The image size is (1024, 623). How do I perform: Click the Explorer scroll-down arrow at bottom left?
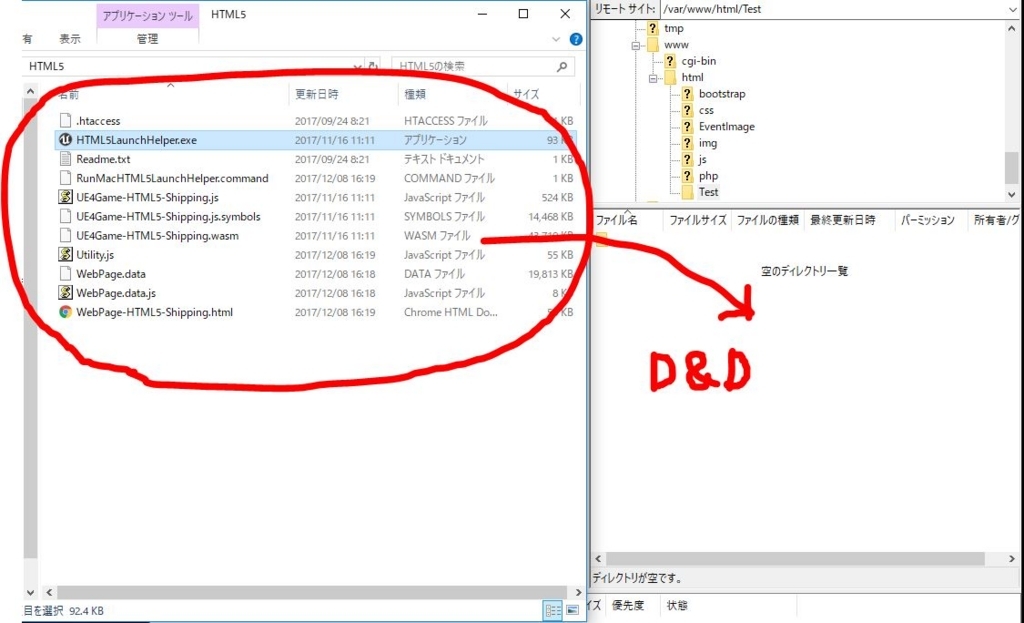tap(30, 592)
